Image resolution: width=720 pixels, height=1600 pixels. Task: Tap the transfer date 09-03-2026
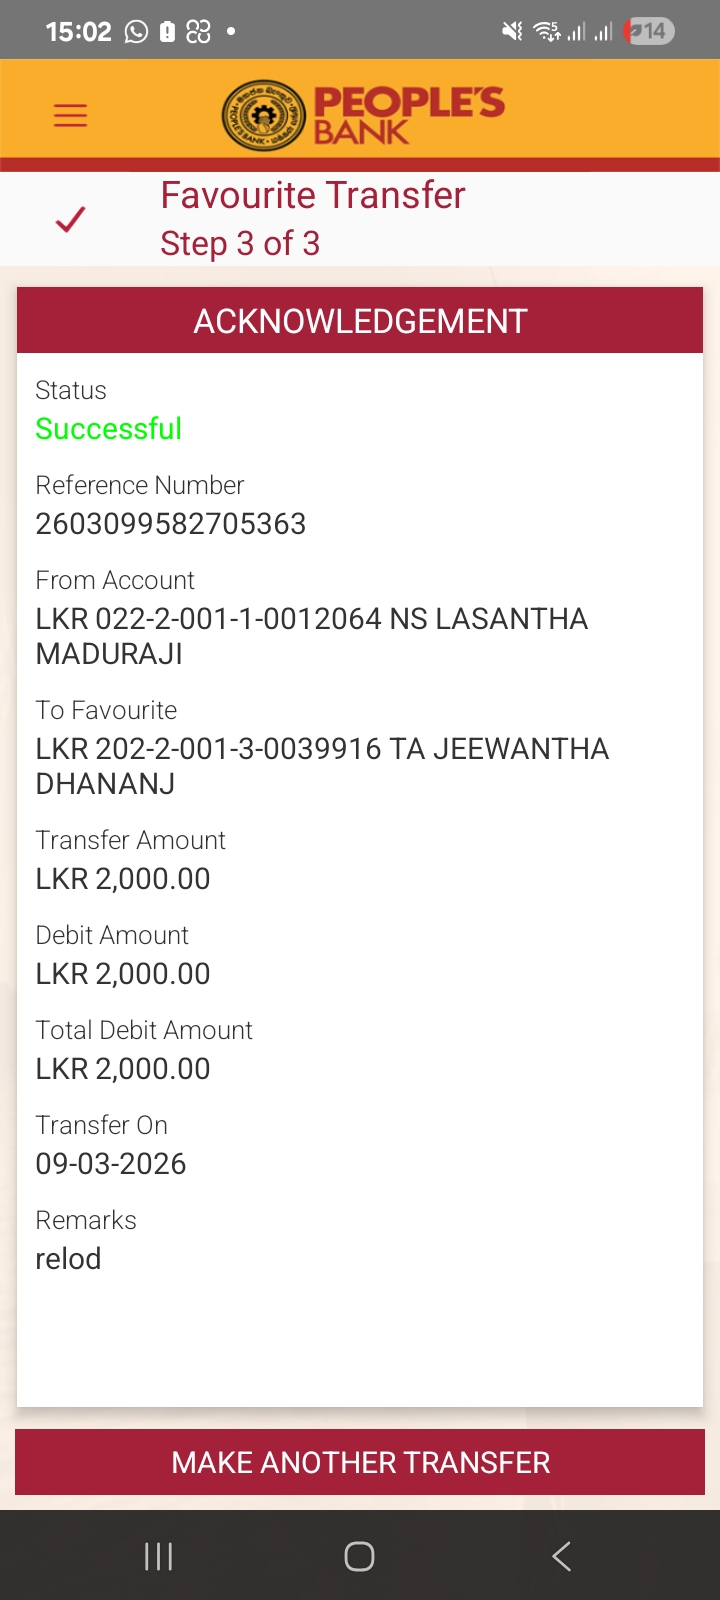point(111,1164)
